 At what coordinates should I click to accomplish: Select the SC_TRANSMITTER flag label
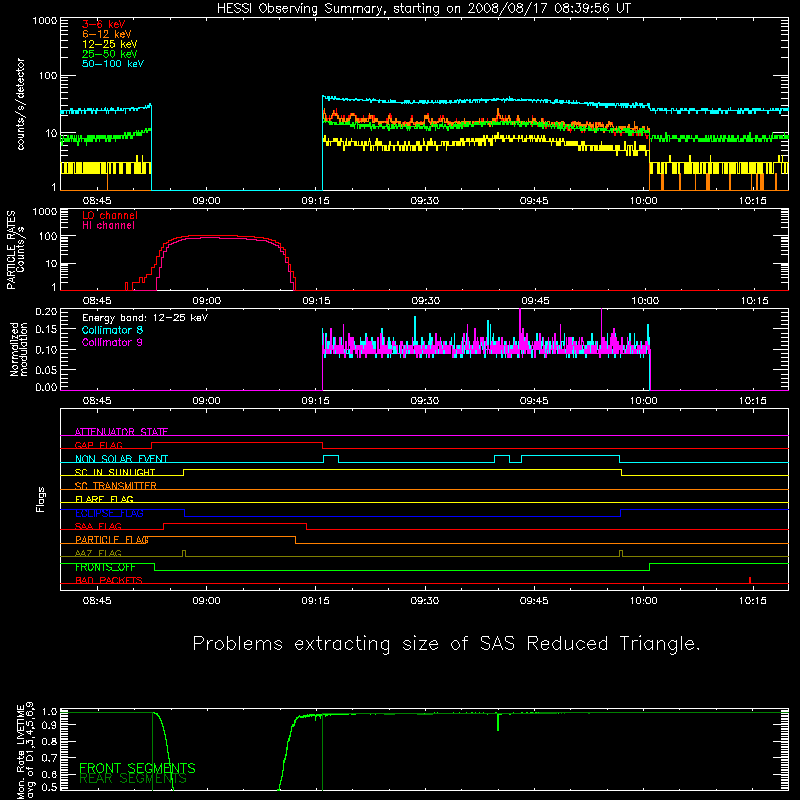coord(116,486)
